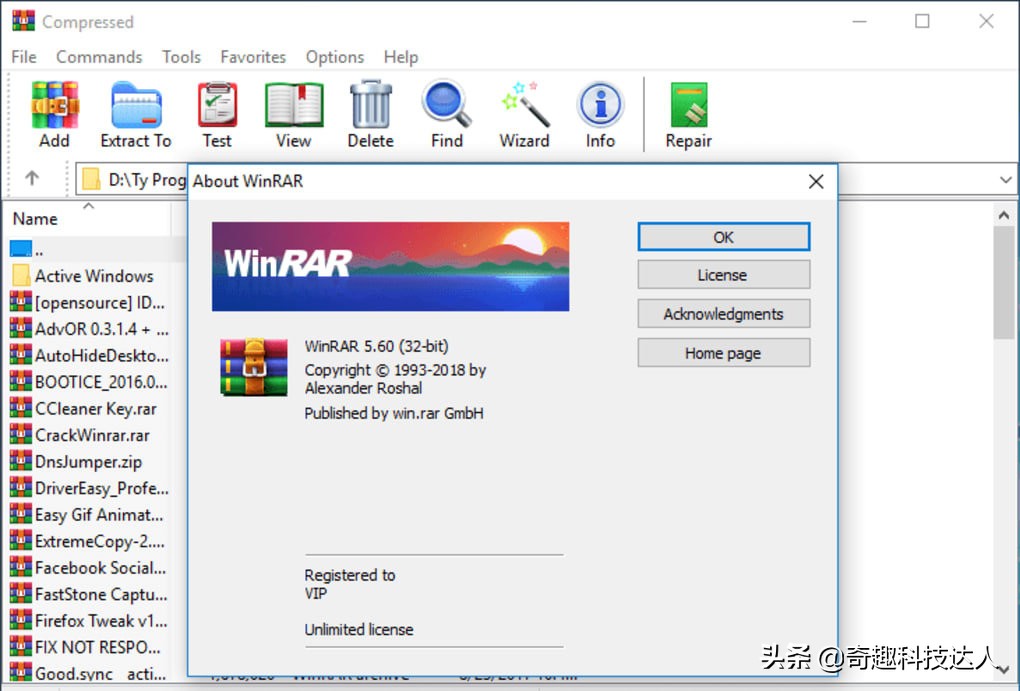Click the scroll up arrow of file list
This screenshot has width=1020, height=691.
[1004, 215]
